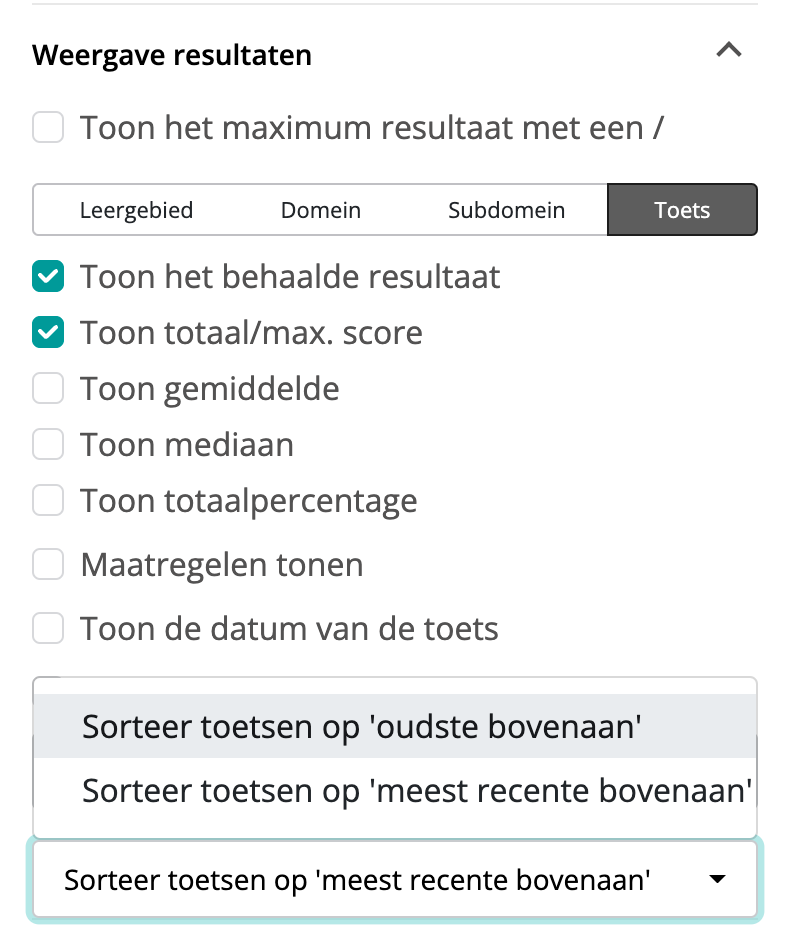Click the sort toetsen combo box field
Image resolution: width=798 pixels, height=948 pixels.
[357, 880]
